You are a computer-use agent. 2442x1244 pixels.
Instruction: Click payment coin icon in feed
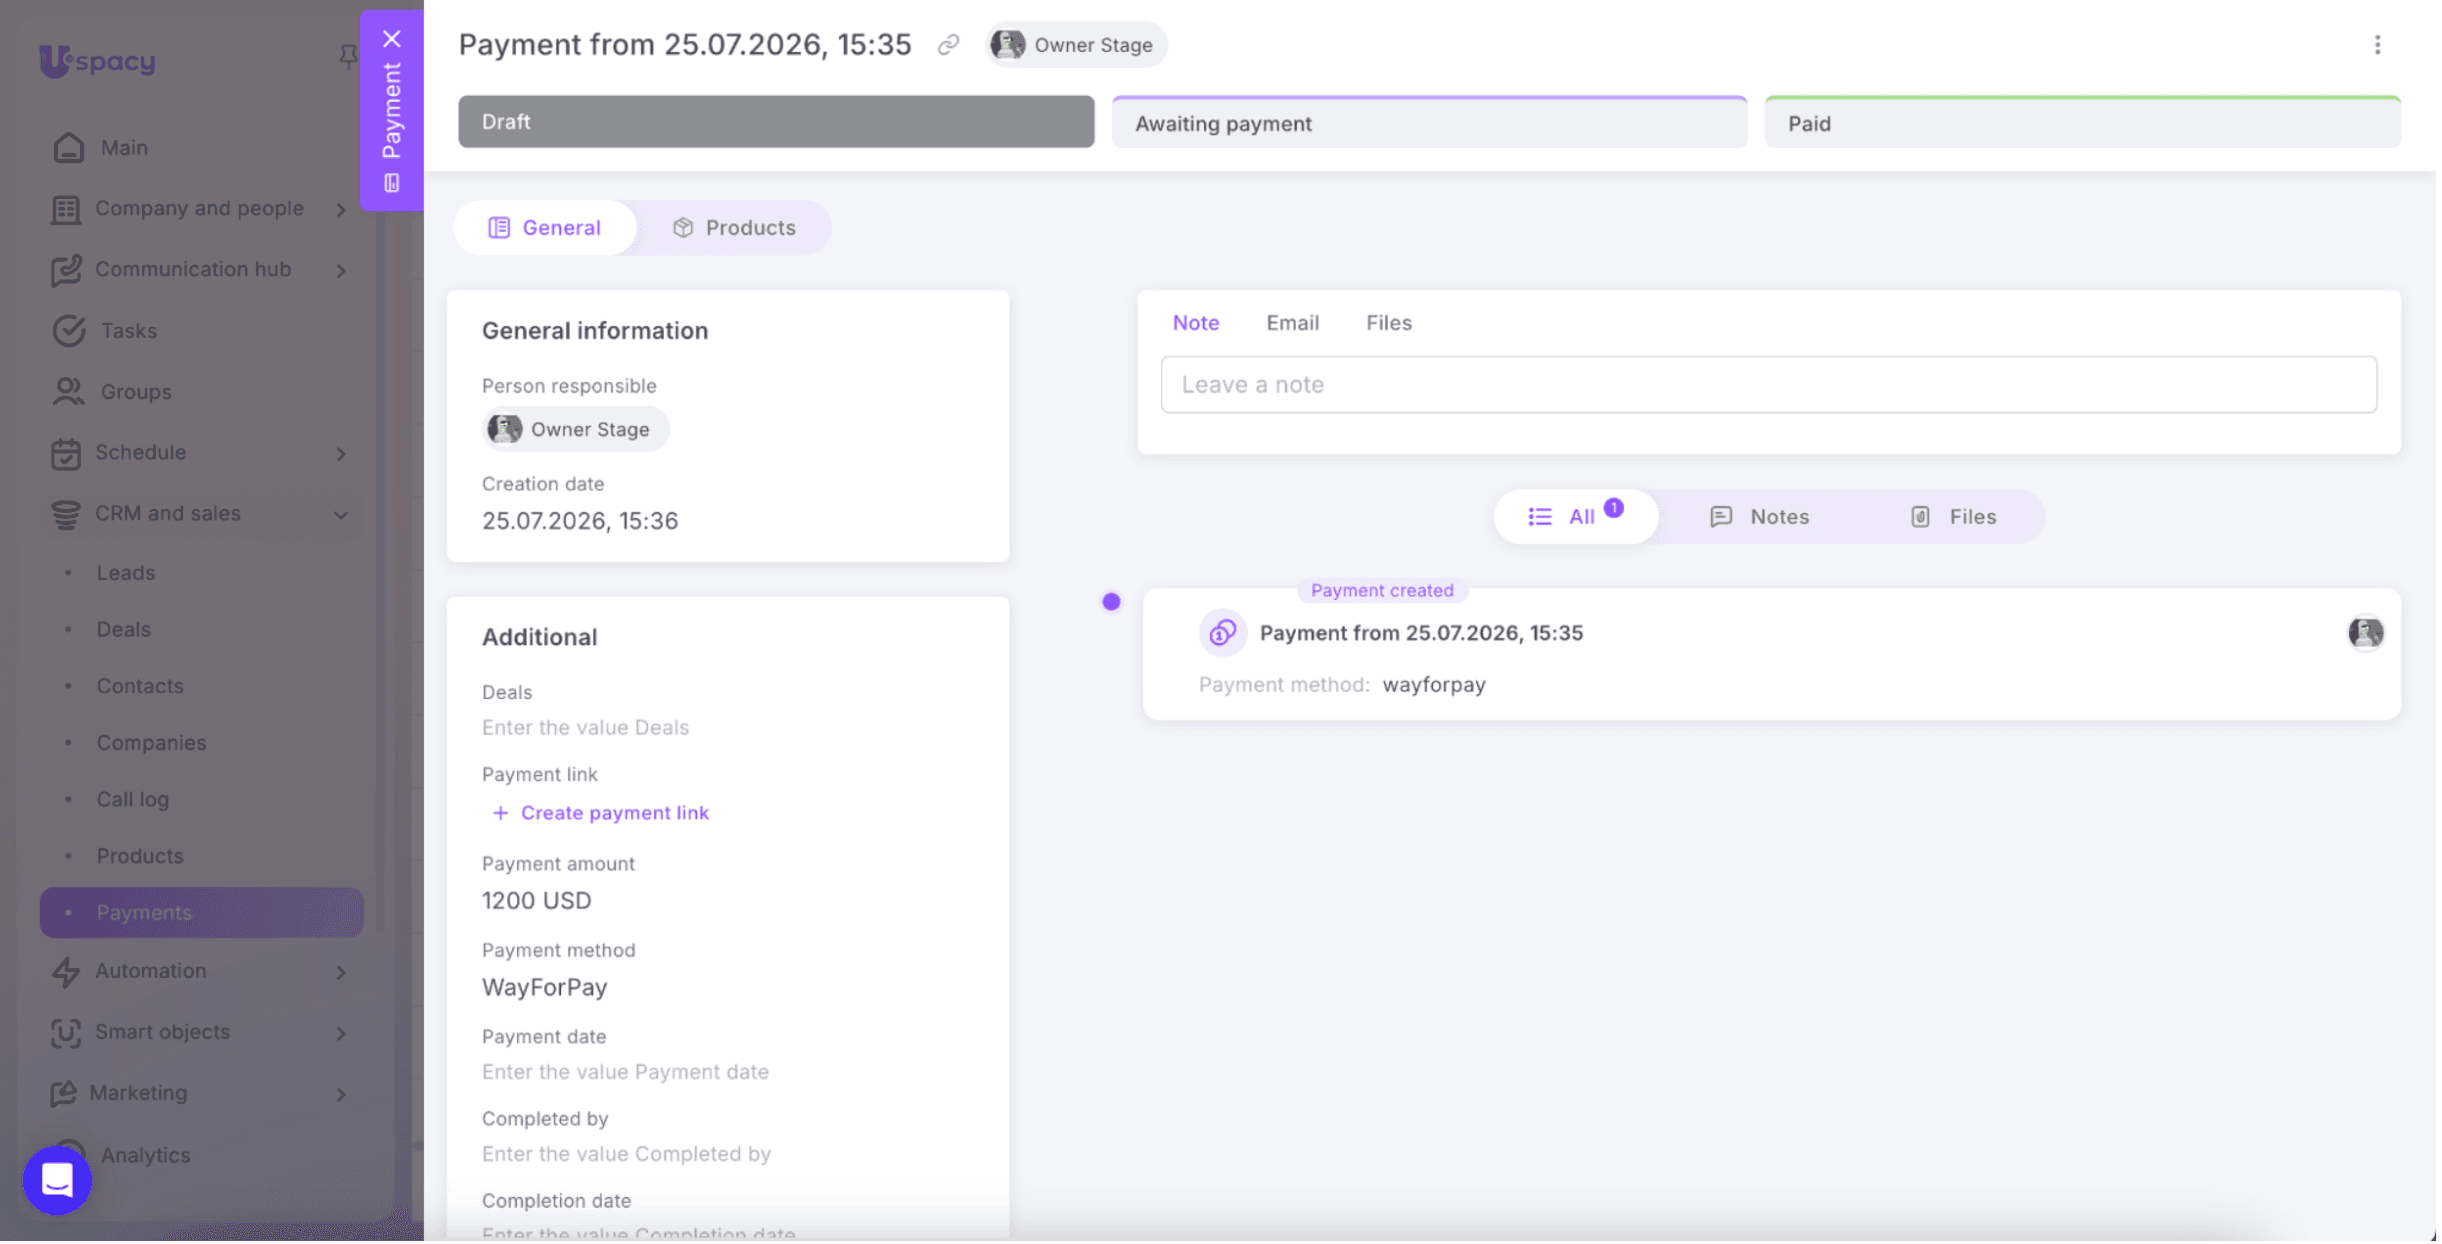tap(1223, 634)
